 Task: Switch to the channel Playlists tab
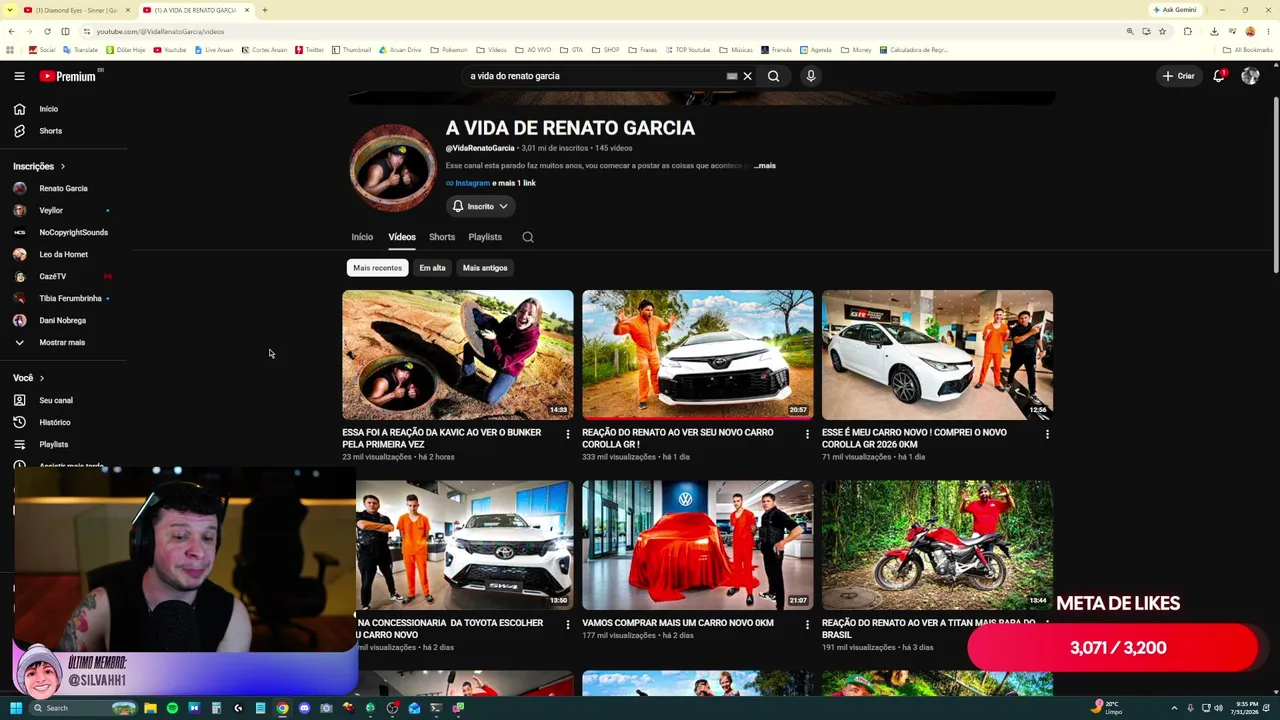(485, 237)
